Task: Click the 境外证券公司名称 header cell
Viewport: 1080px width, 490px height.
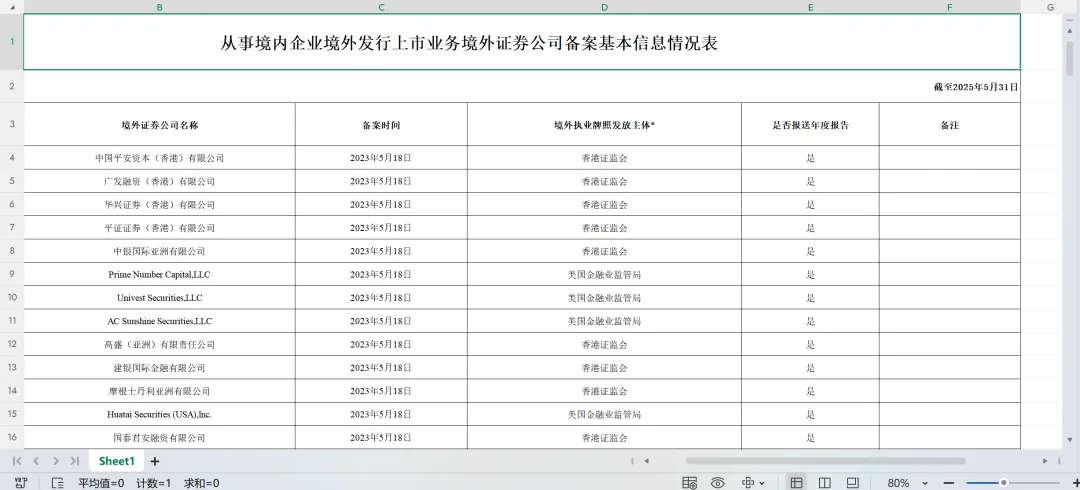Action: coord(159,125)
